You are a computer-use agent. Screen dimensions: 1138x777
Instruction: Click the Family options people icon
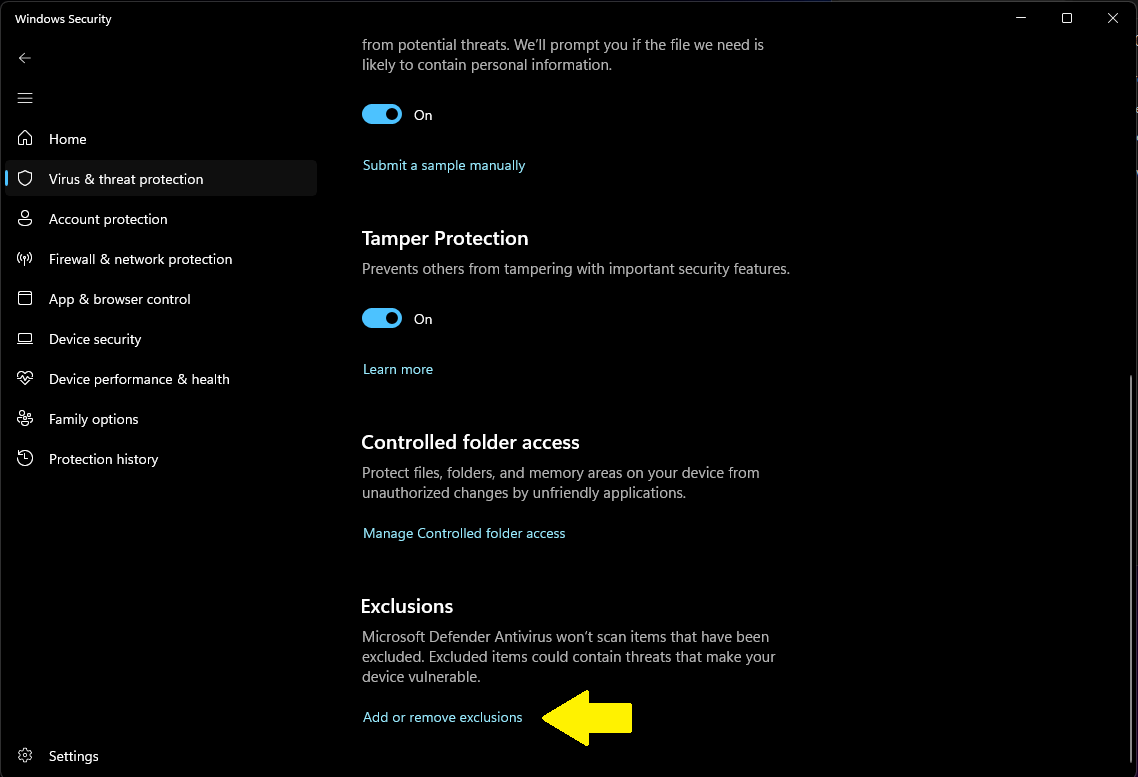(26, 419)
